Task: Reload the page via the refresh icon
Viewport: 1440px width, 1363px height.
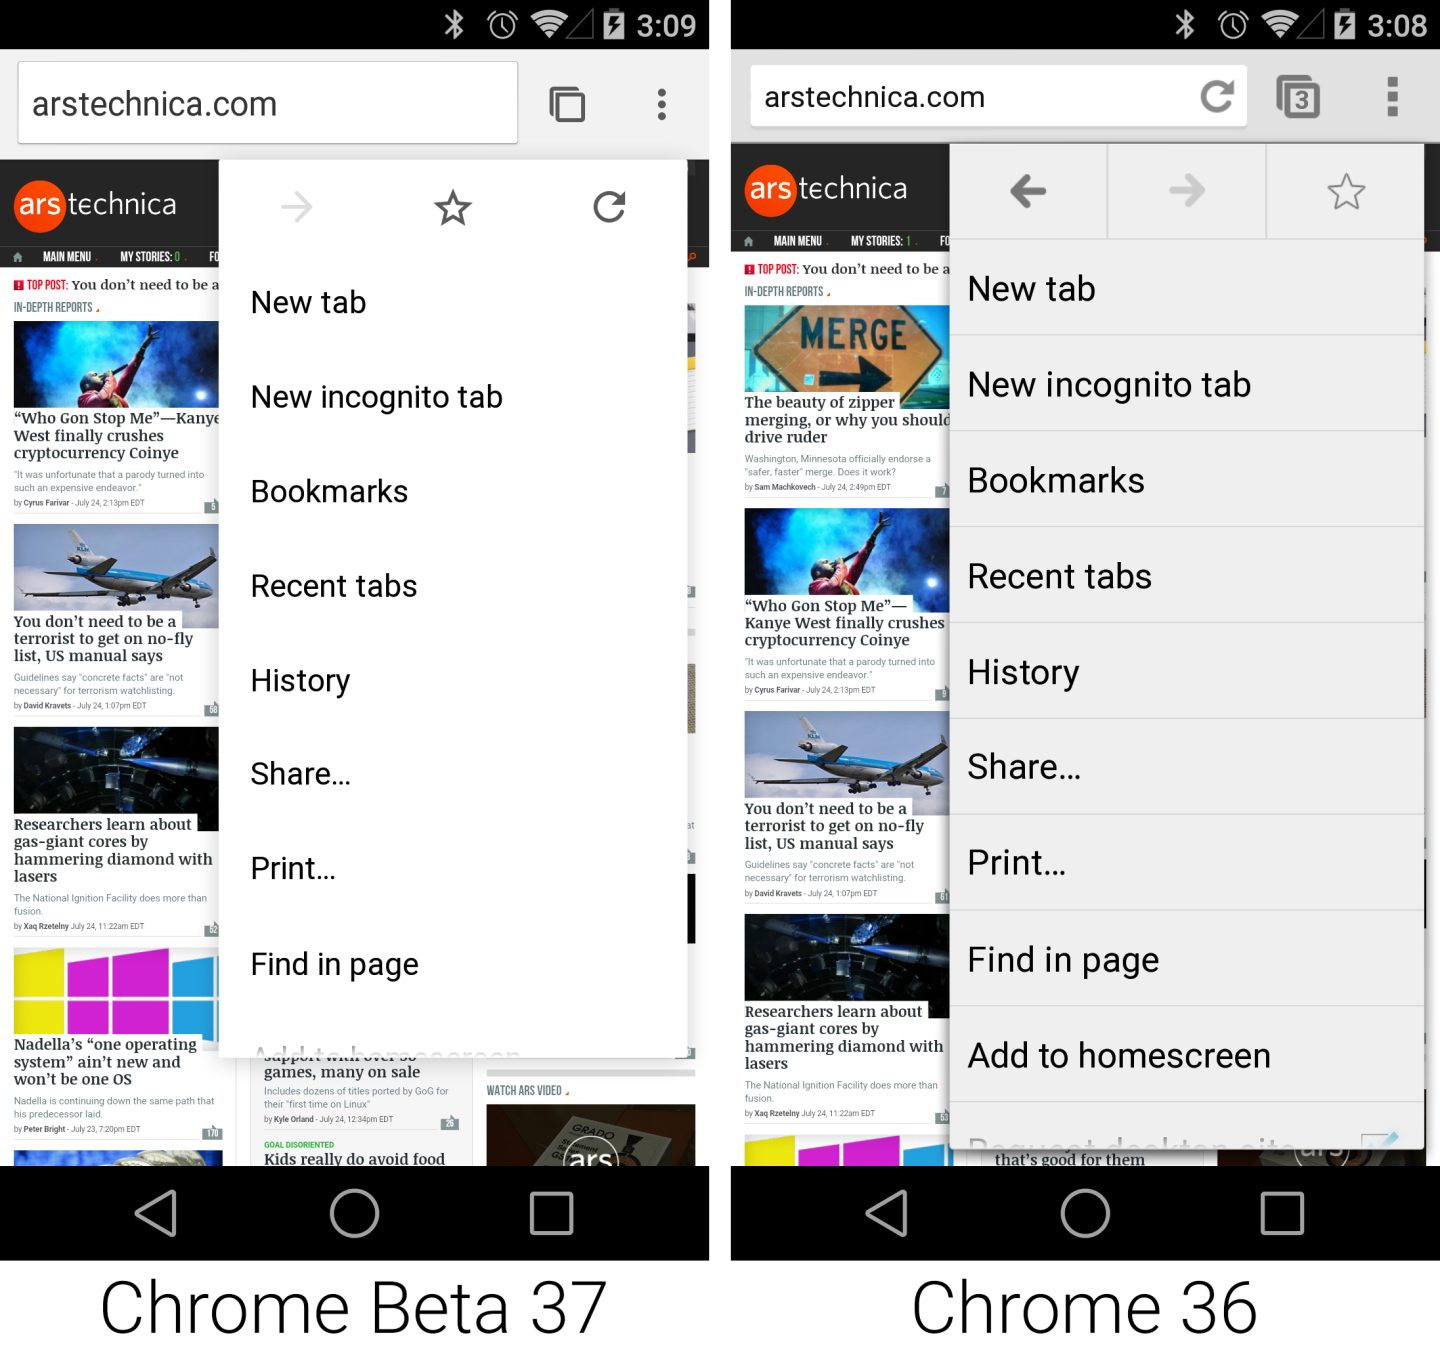Action: point(610,208)
